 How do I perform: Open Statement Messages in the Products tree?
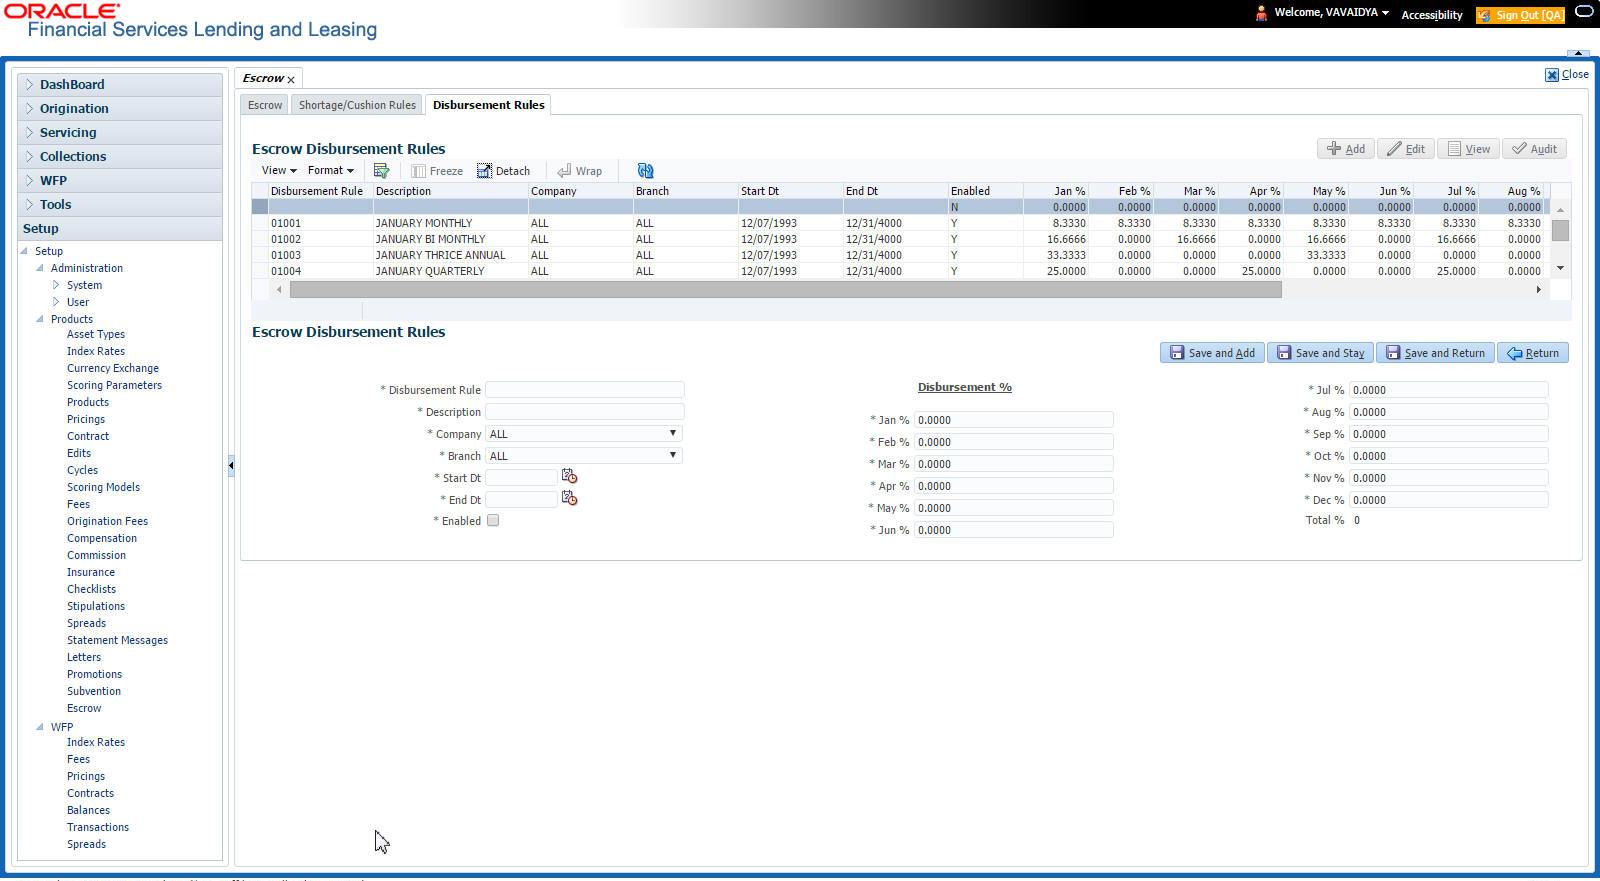coord(117,641)
